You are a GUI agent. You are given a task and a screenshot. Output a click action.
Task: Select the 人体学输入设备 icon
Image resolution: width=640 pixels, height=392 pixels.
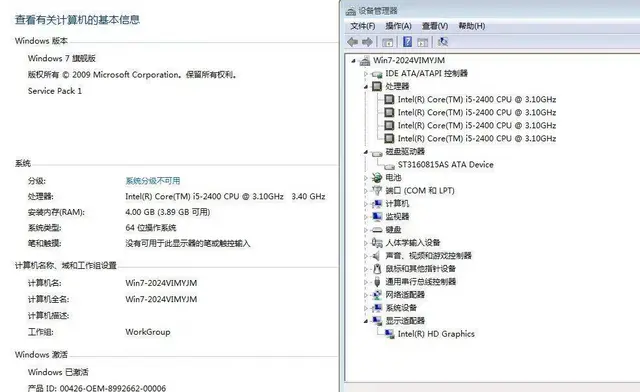[377, 243]
